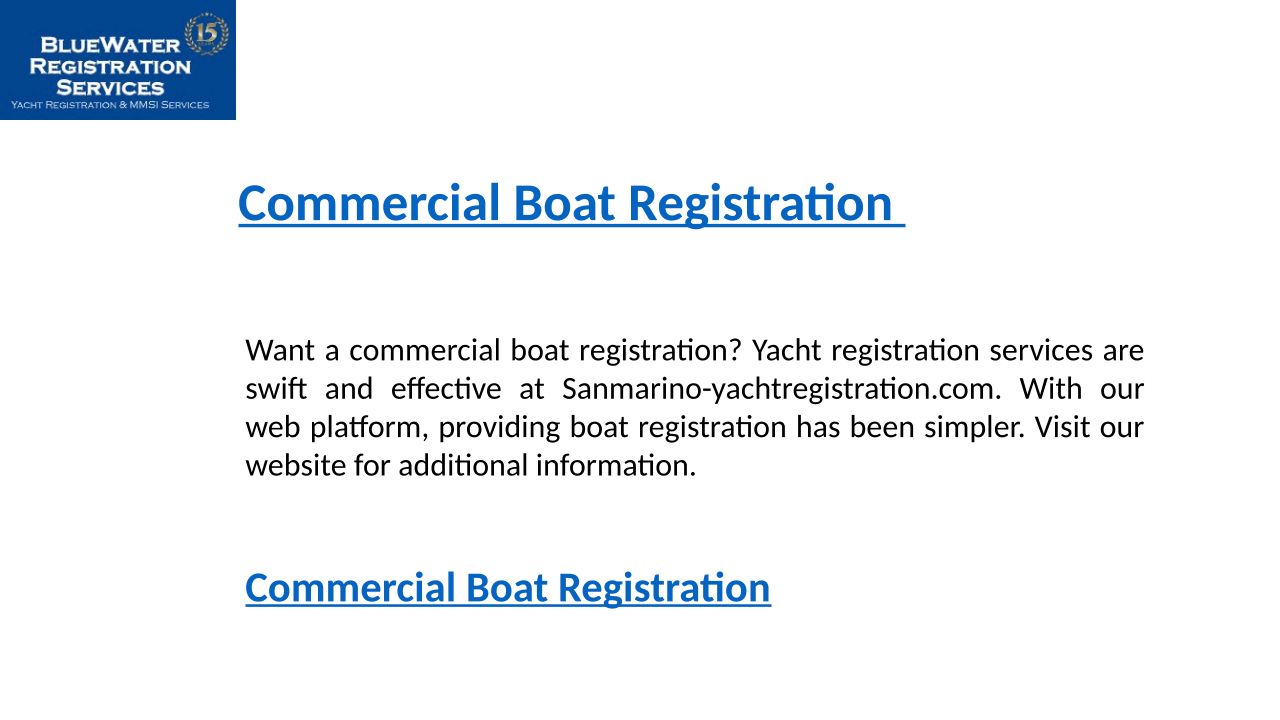
Task: Click the 'BlueWater' word in the logo
Action: tap(109, 45)
